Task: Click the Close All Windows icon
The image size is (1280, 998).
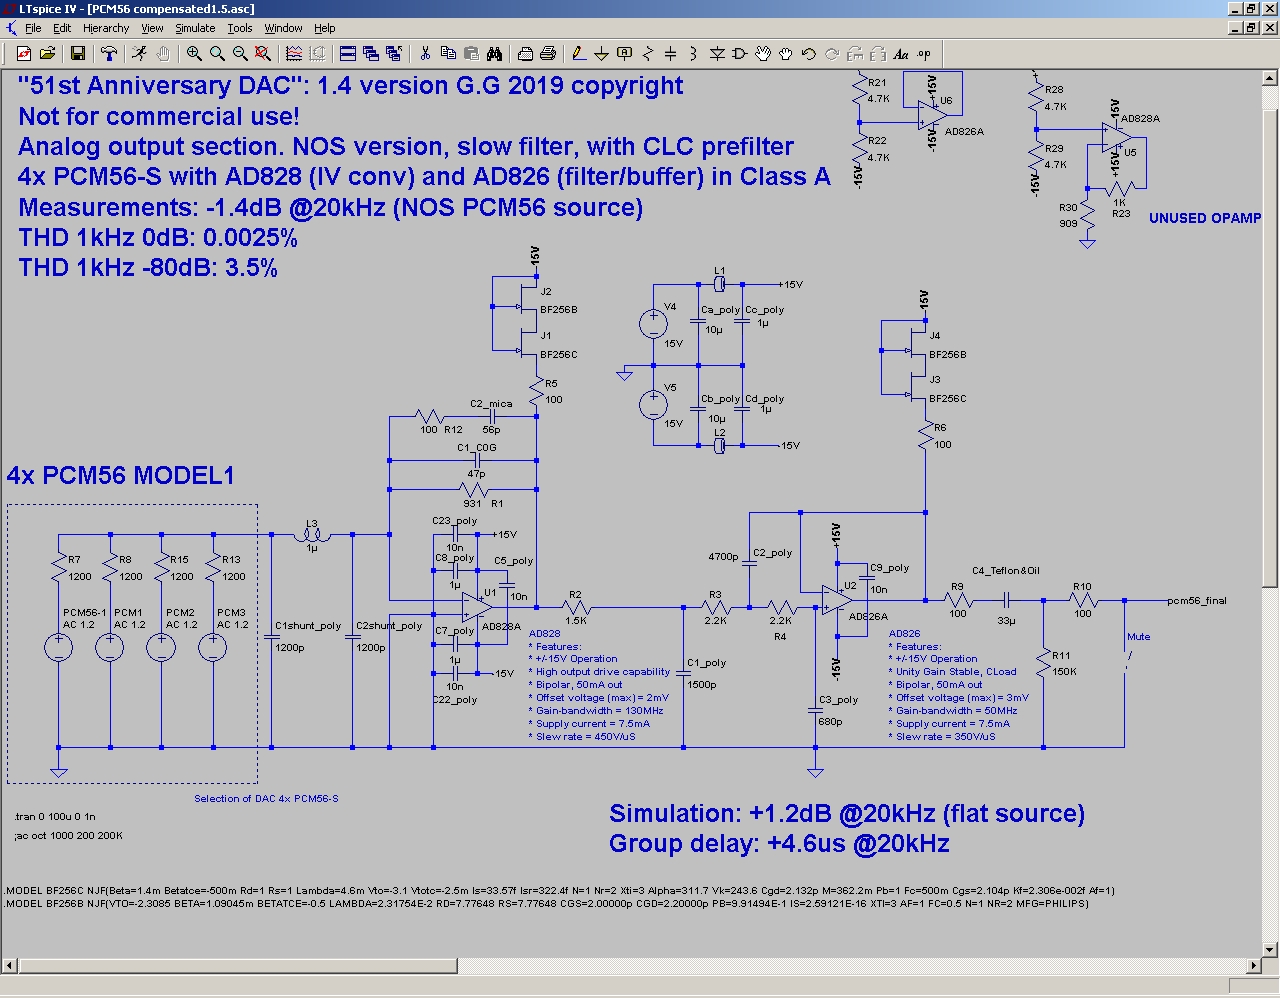Action: (394, 53)
